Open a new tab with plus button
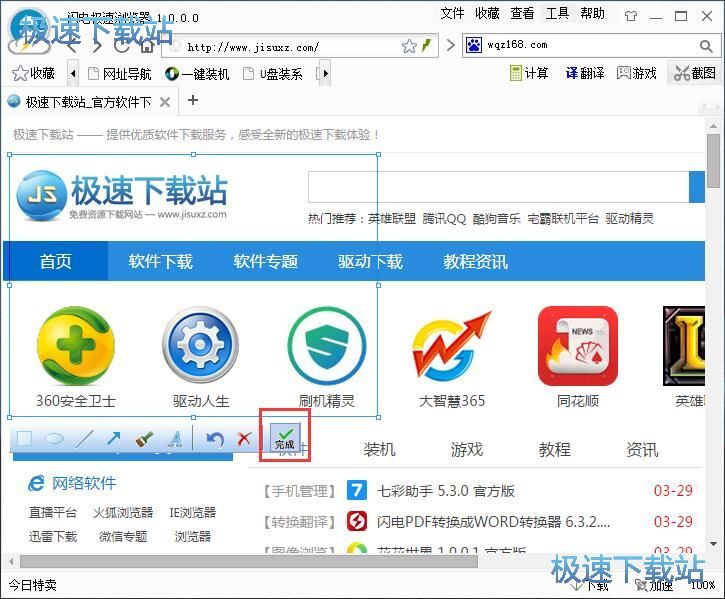Screen dimensions: 725x599 [x=193, y=100]
